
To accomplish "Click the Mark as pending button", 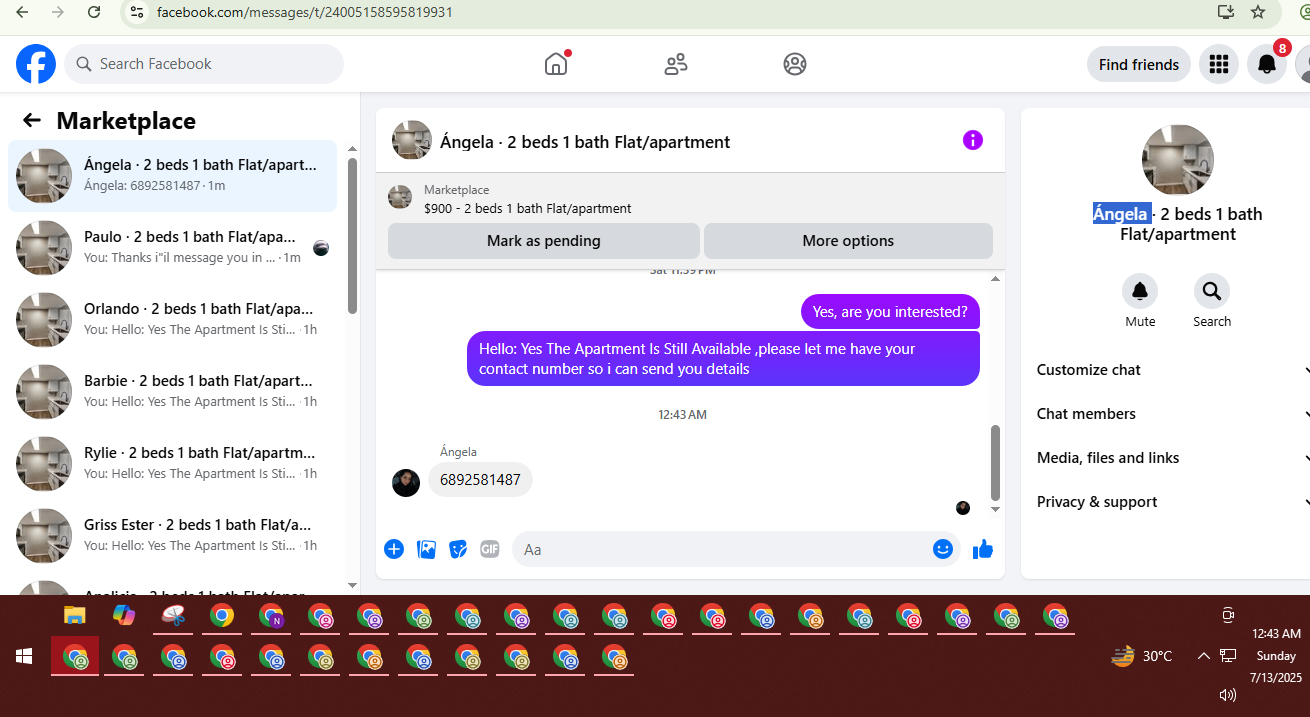I will click(x=544, y=241).
